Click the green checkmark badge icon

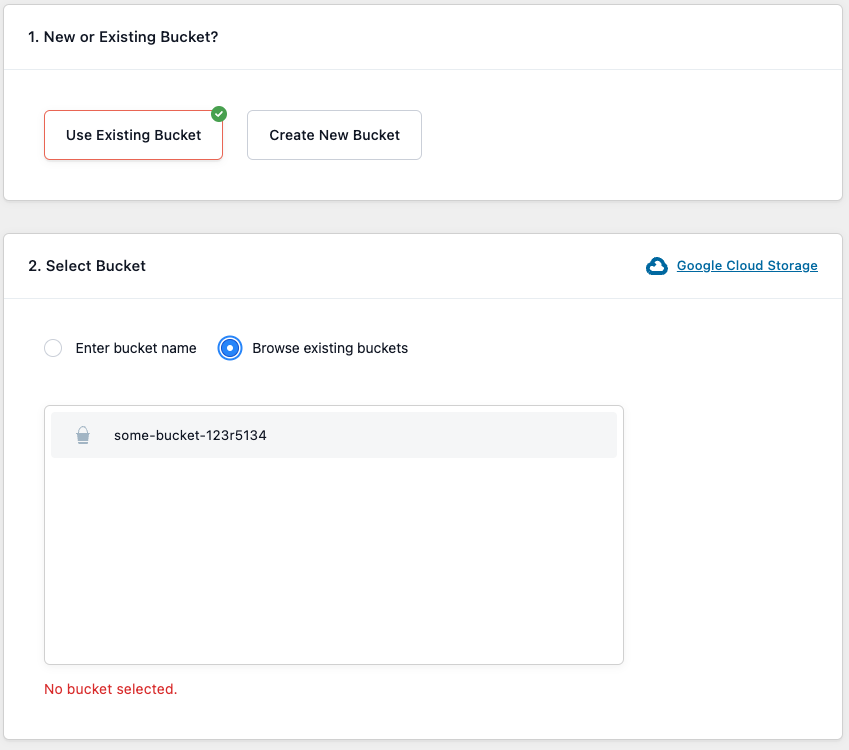pos(219,114)
